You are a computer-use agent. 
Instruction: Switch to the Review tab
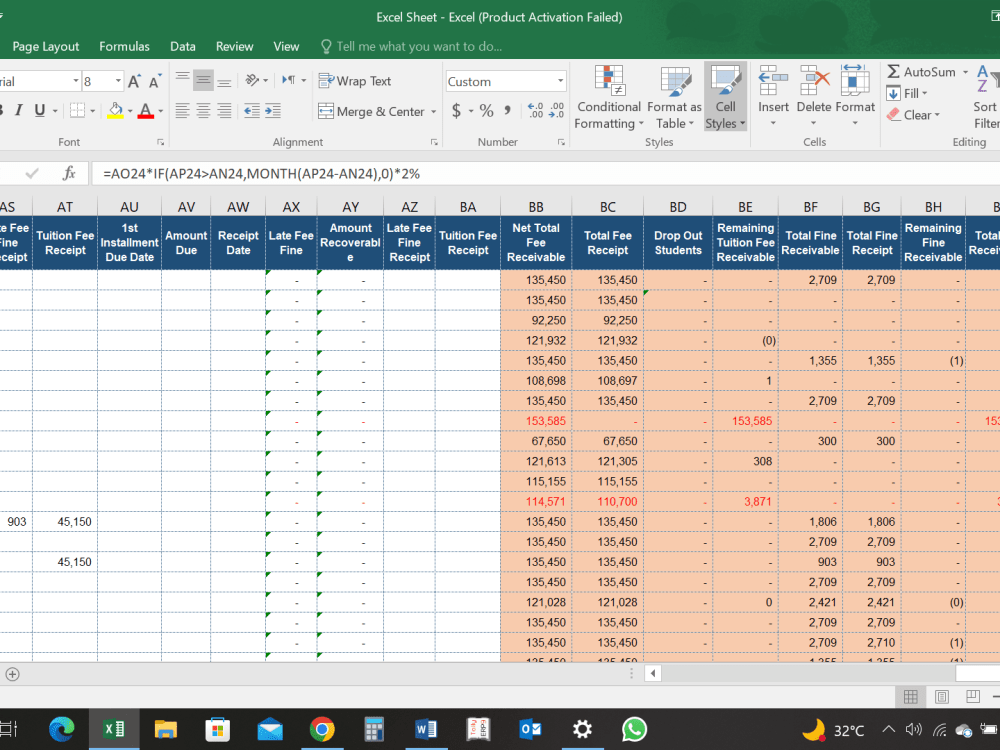click(234, 46)
